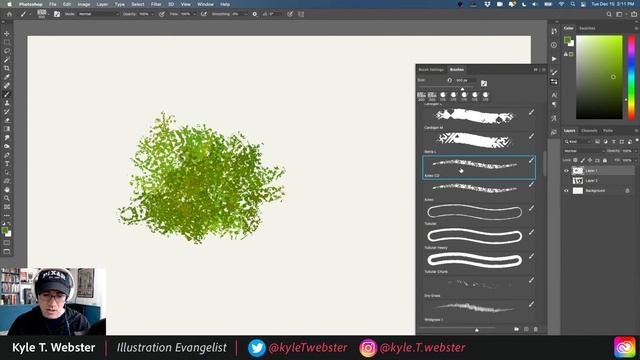
Task: Select the Gradient tool
Action: 7,129
